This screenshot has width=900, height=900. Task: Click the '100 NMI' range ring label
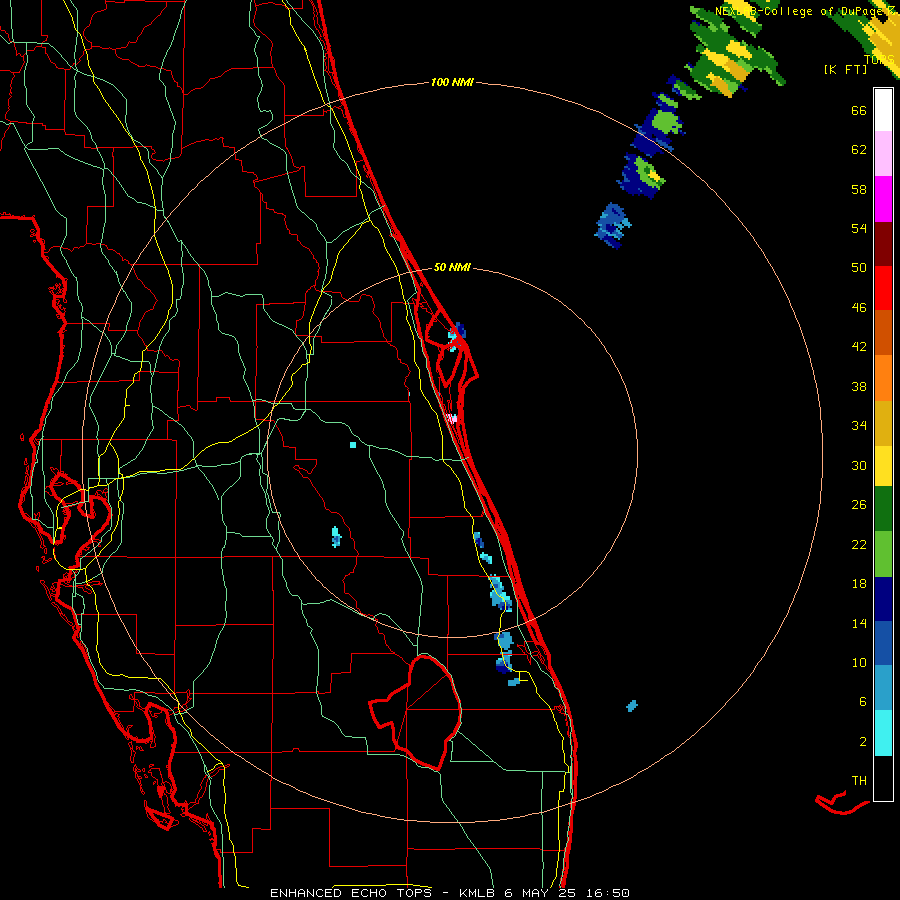(452, 83)
